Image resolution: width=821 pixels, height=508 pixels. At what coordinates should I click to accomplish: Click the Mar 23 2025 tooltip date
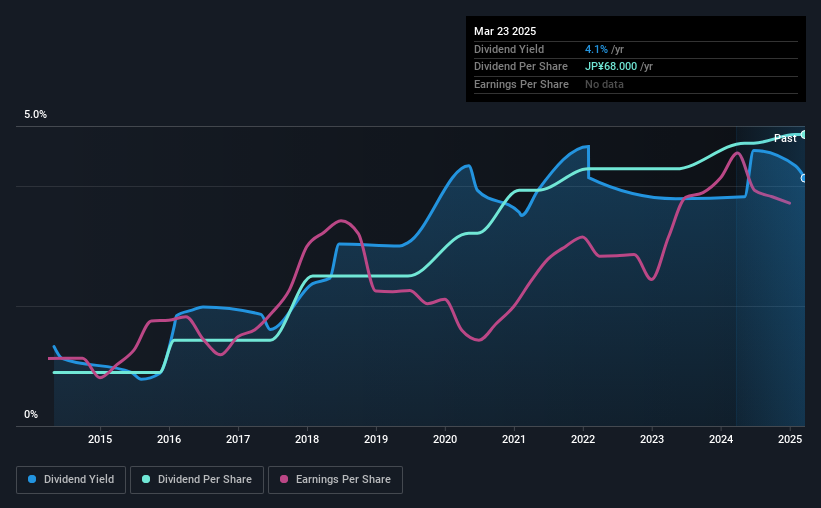(x=505, y=31)
